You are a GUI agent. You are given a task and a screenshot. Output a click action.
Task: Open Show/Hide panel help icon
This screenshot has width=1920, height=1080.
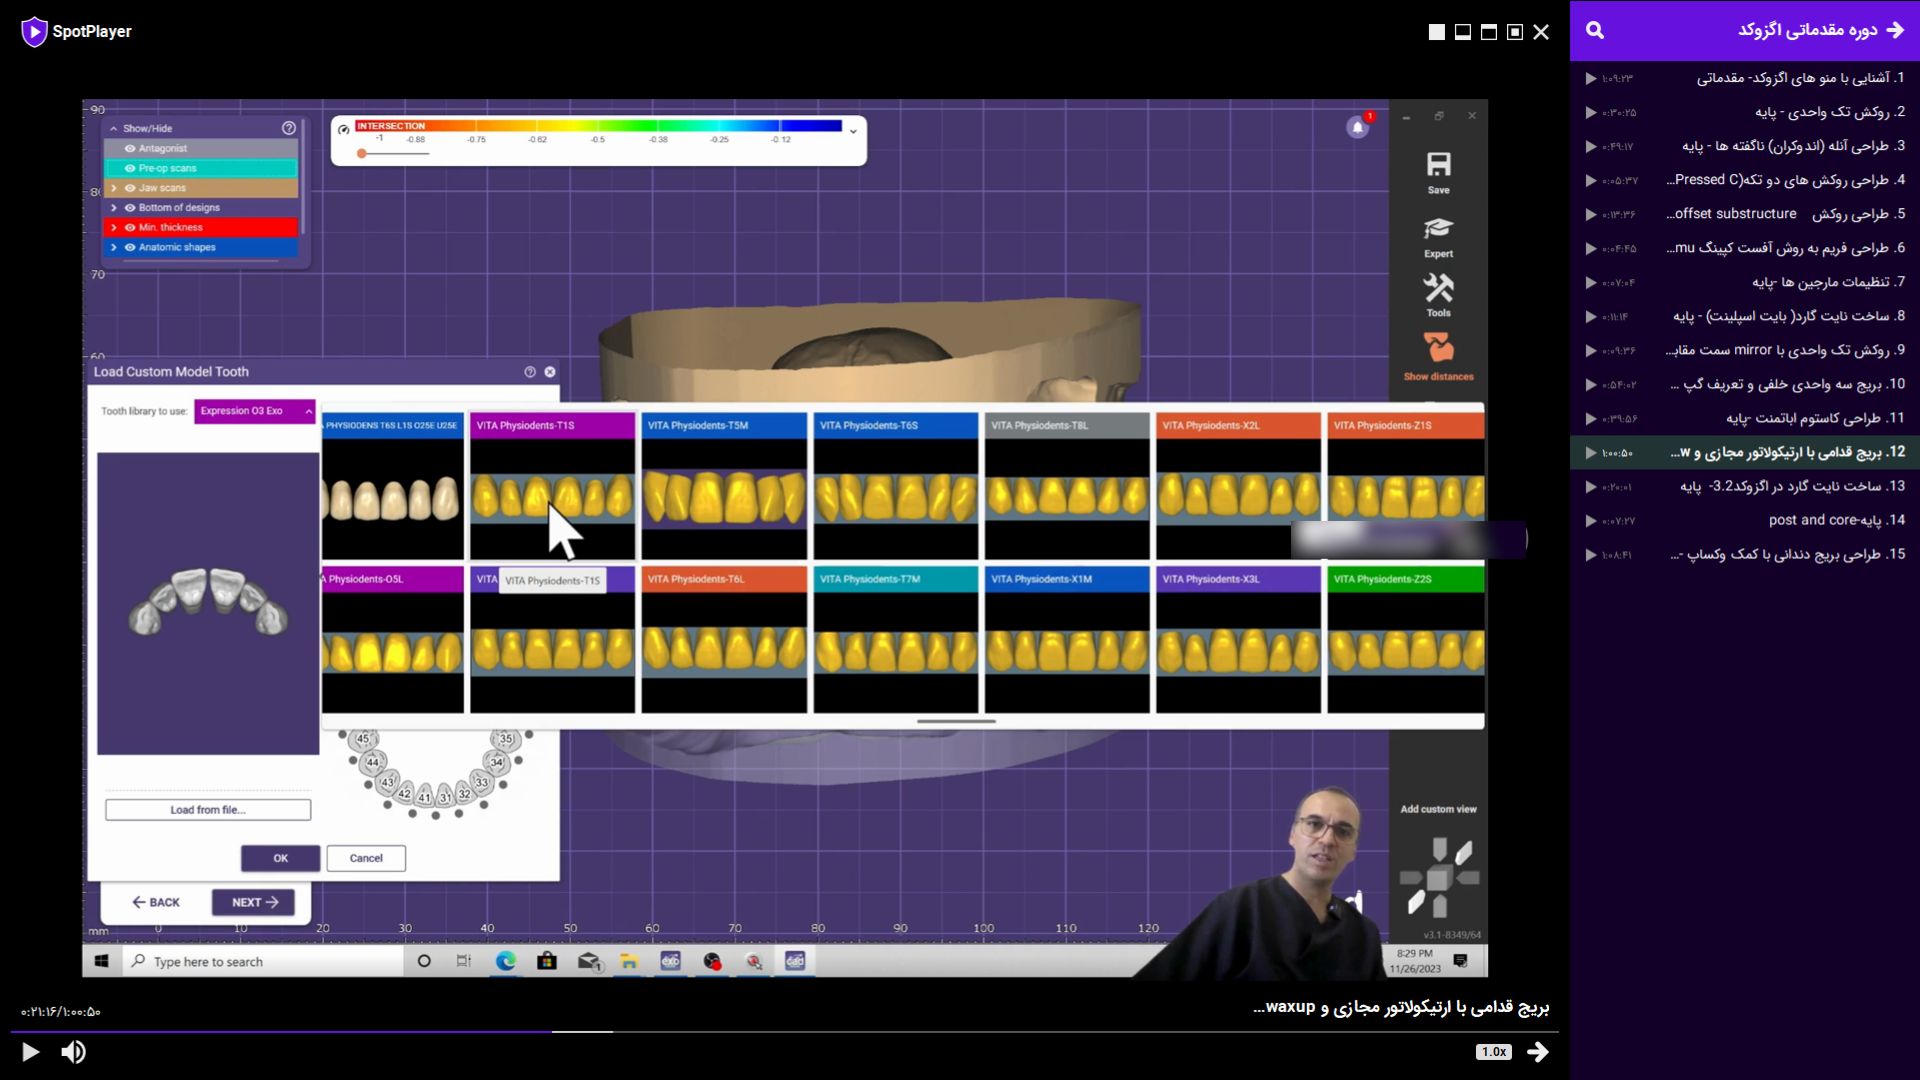(289, 128)
